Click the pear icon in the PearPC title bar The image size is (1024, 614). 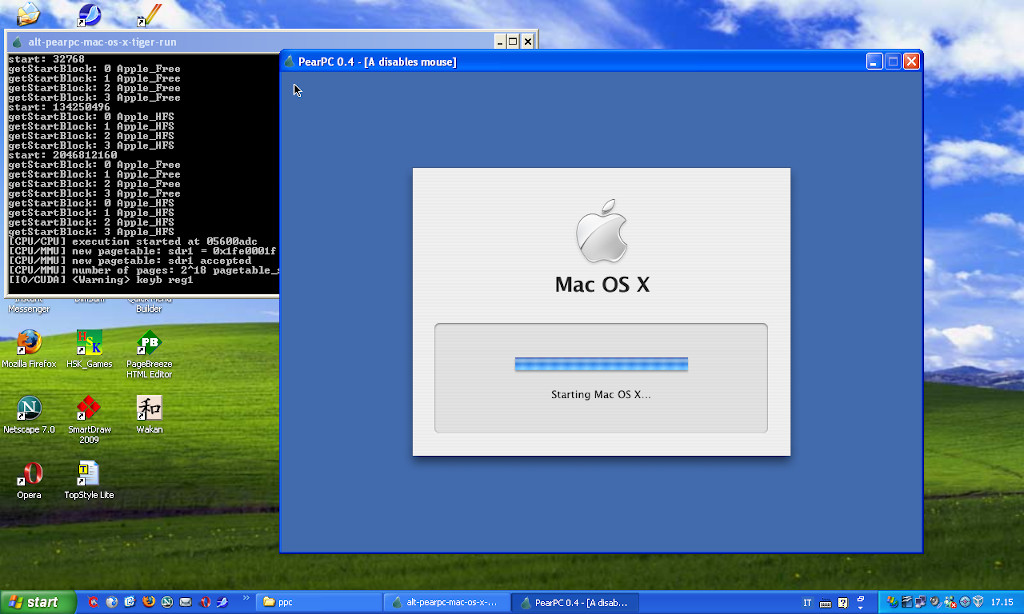tap(289, 61)
